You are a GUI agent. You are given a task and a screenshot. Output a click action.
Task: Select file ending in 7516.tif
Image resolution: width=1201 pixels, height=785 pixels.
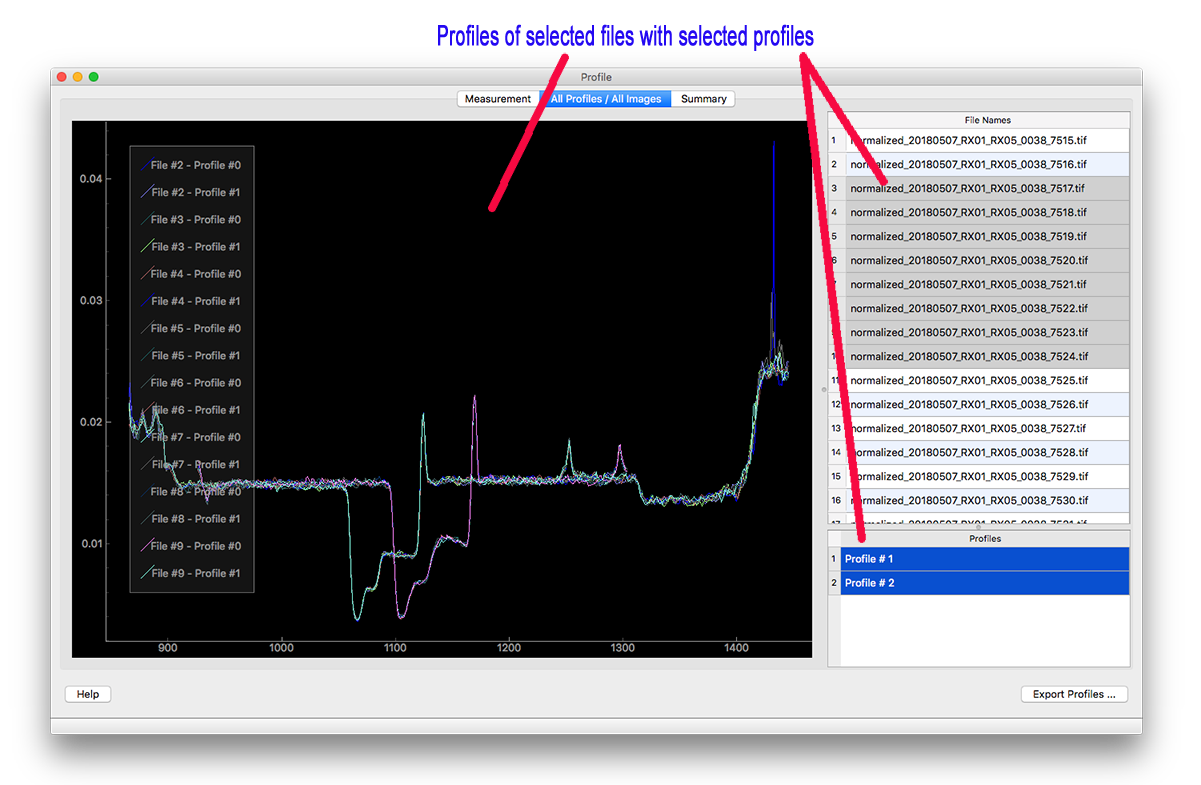click(968, 164)
